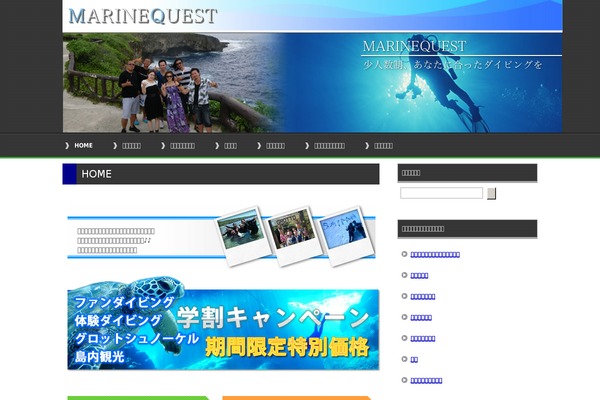The height and width of the screenshot is (400, 600).
Task: Open the longest navigation menu item
Action: [x=329, y=146]
